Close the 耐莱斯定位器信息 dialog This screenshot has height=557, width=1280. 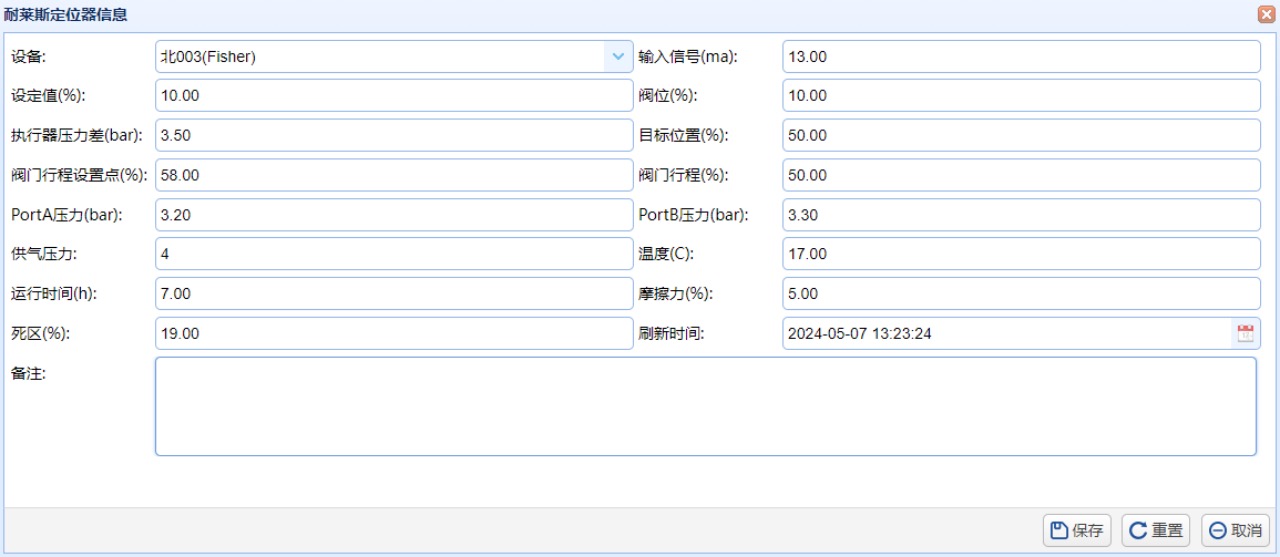click(1266, 15)
